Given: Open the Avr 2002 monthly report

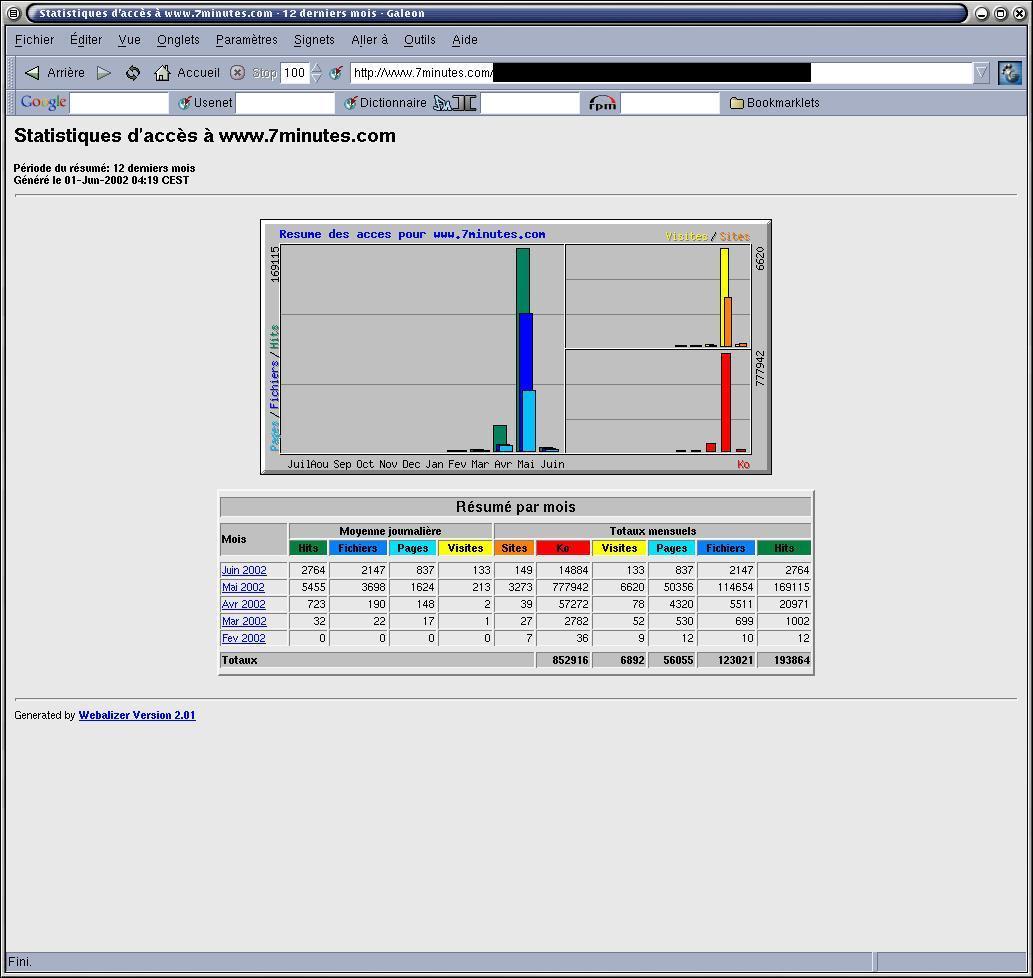Looking at the screenshot, I should click(x=244, y=605).
